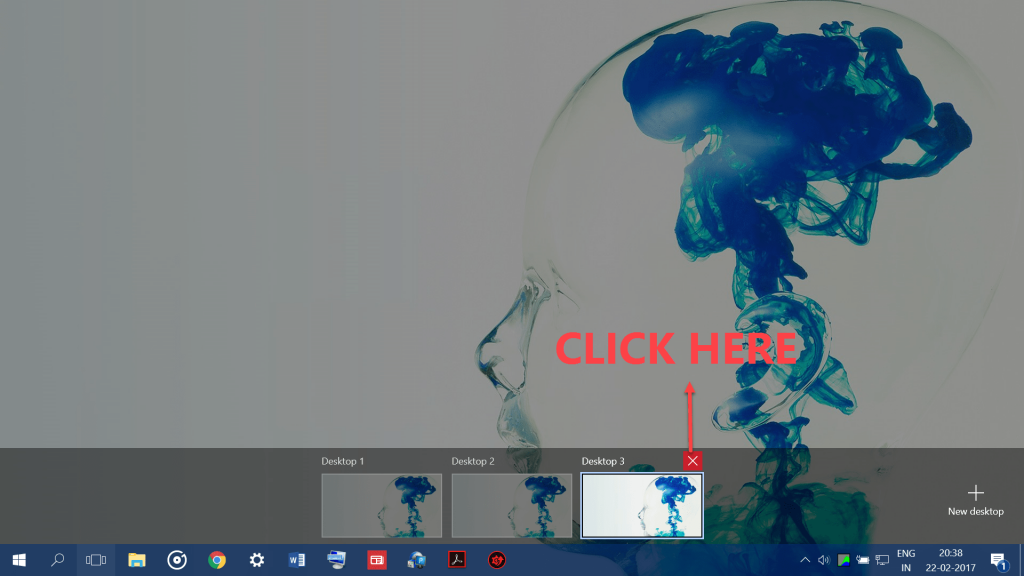Open File Explorer from the taskbar
The width and height of the screenshot is (1024, 576).
pos(136,560)
